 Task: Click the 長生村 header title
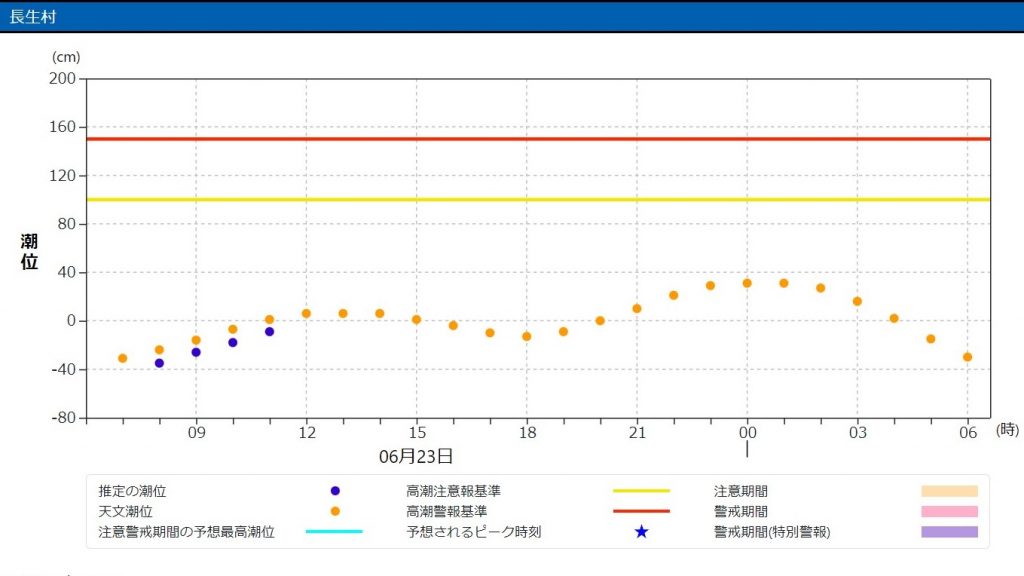(x=33, y=16)
